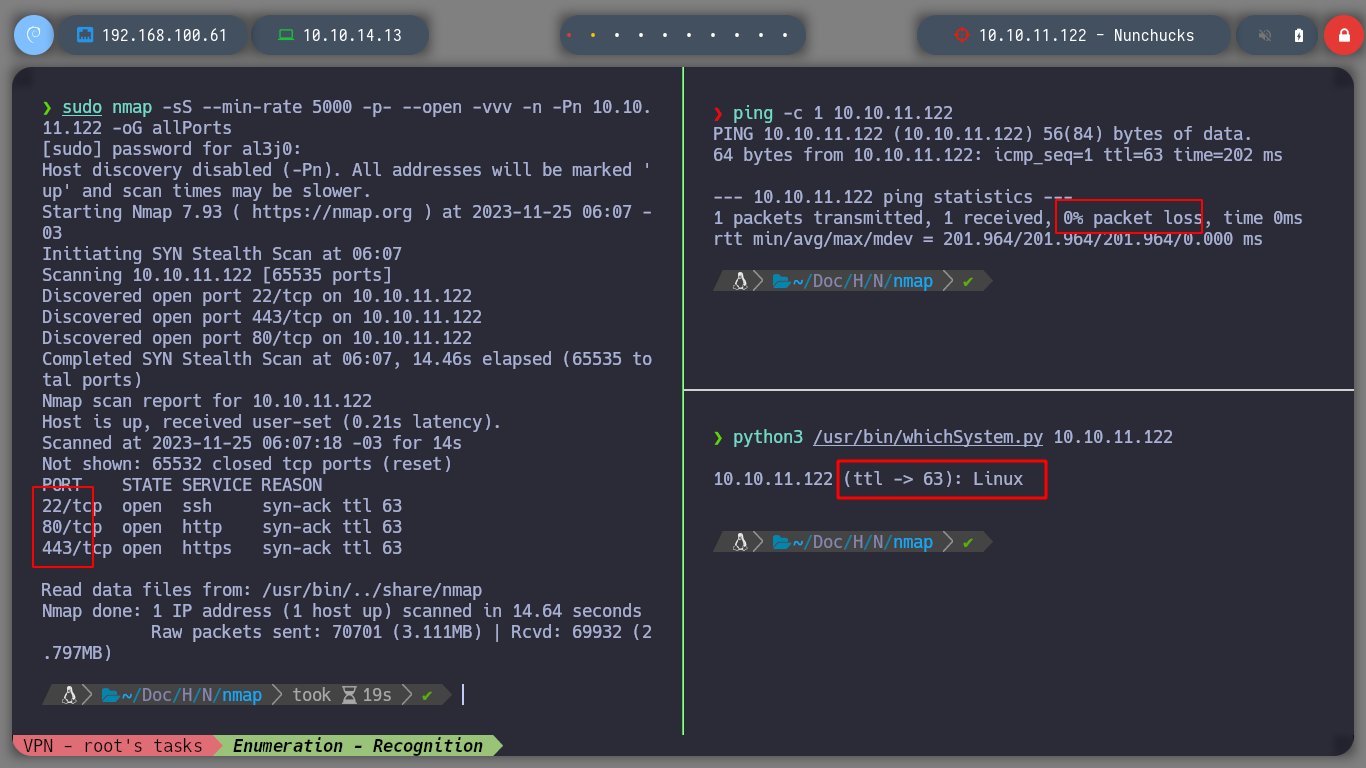Click the green laptop VPN icon
The image size is (1366, 768).
286,35
